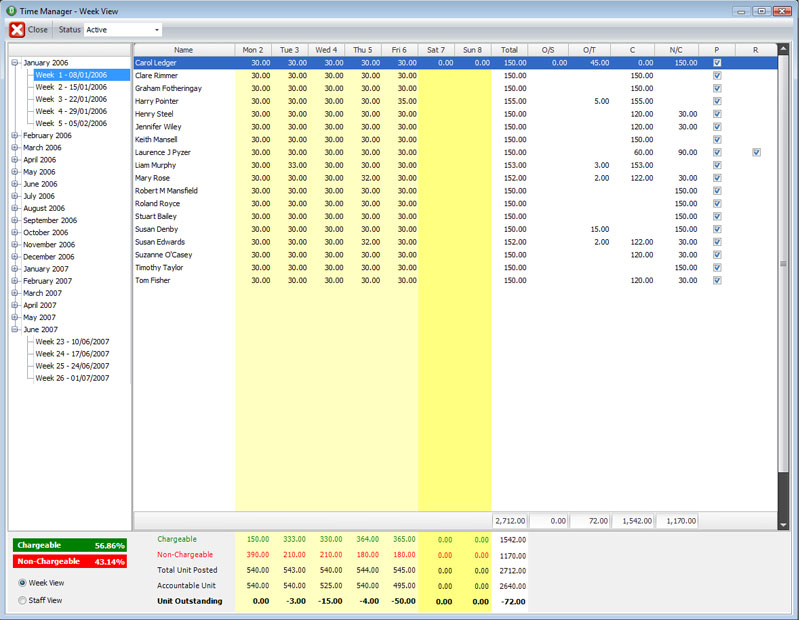Expand the December 2006 tree node
Screen dimensions: 800x620
coord(15,257)
